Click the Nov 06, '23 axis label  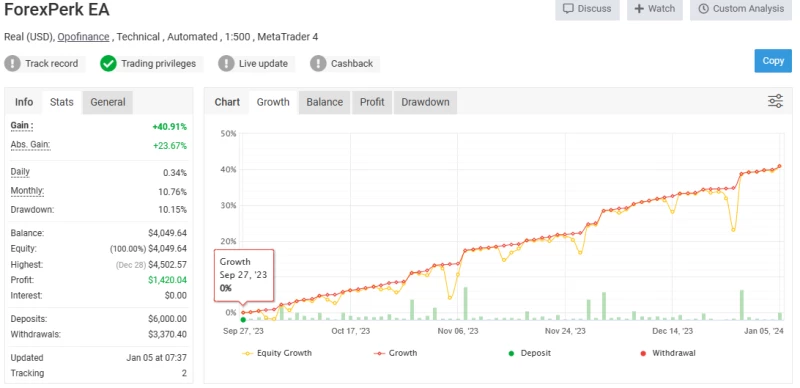(458, 331)
